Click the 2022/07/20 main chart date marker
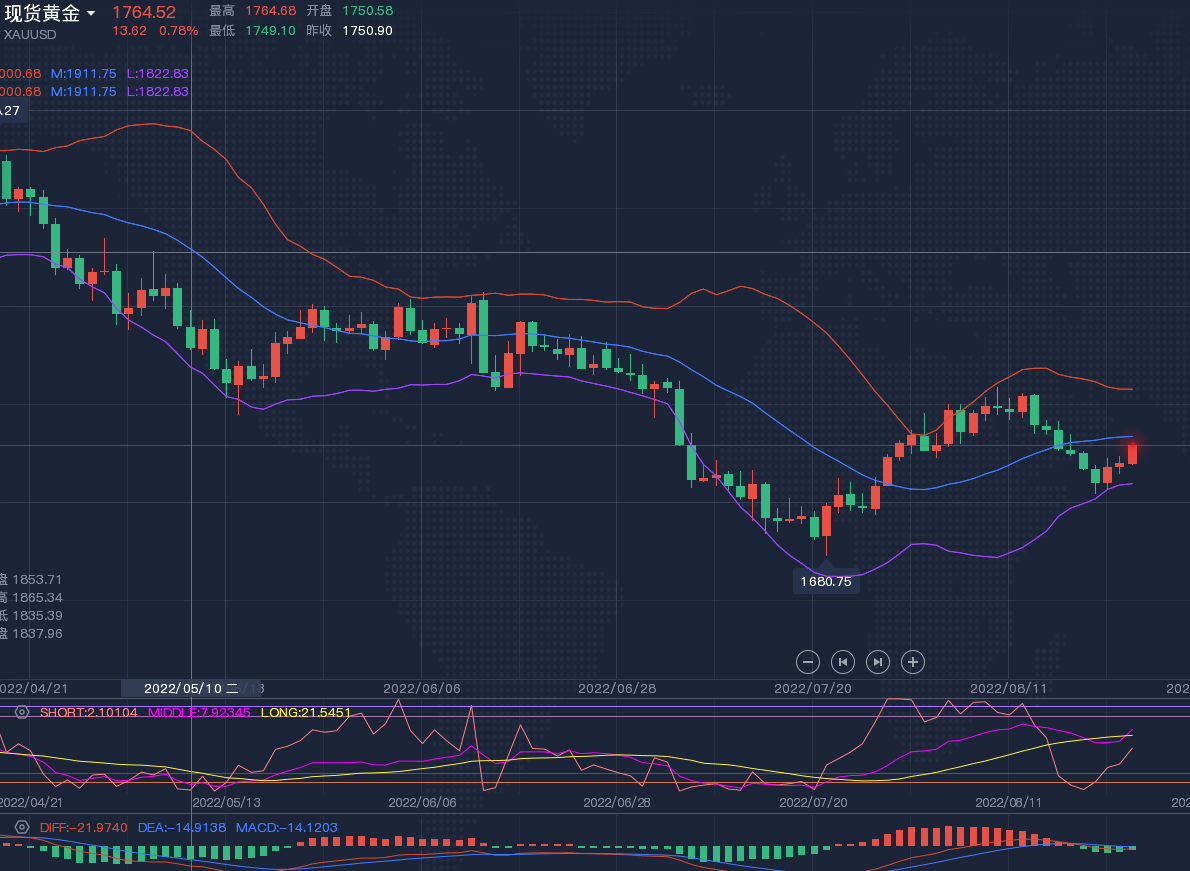1190x871 pixels. click(812, 688)
